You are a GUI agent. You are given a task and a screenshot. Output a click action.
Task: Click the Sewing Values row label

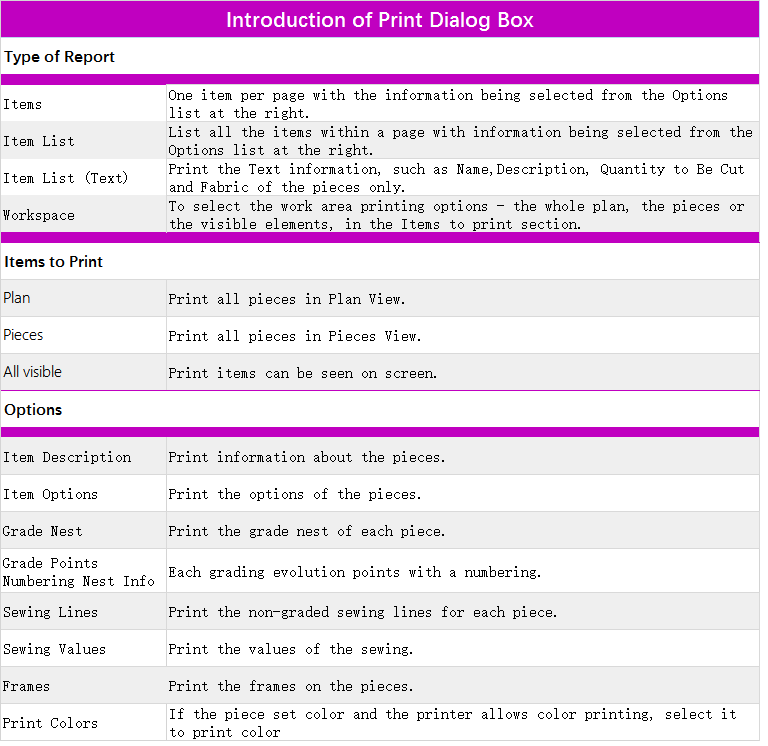(x=54, y=649)
